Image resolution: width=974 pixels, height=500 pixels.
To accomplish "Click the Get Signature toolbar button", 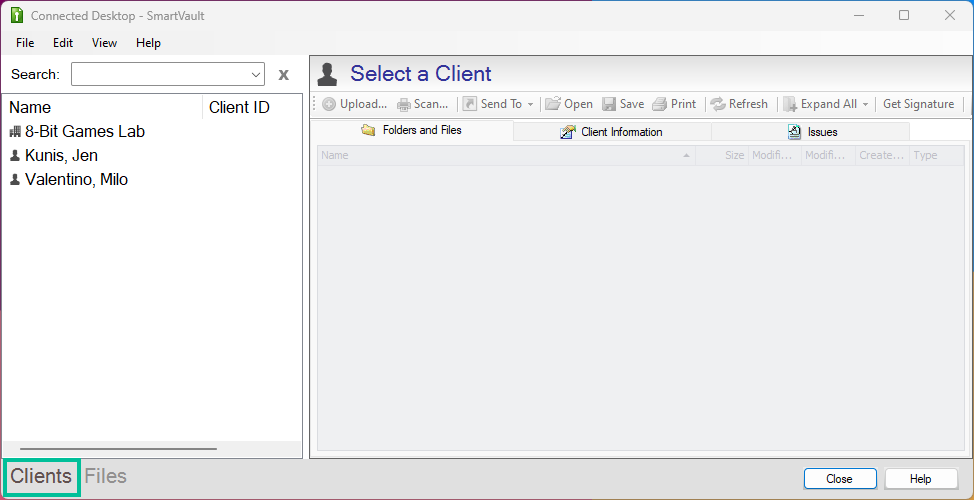I will (918, 104).
